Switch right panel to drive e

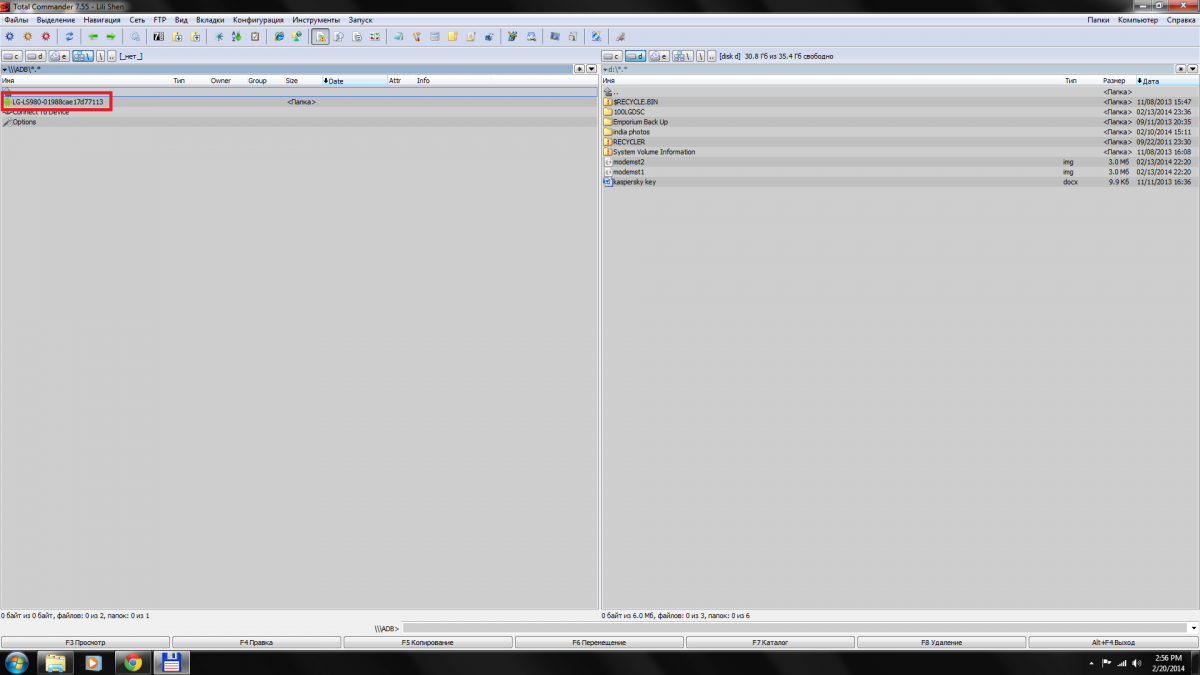coord(659,56)
